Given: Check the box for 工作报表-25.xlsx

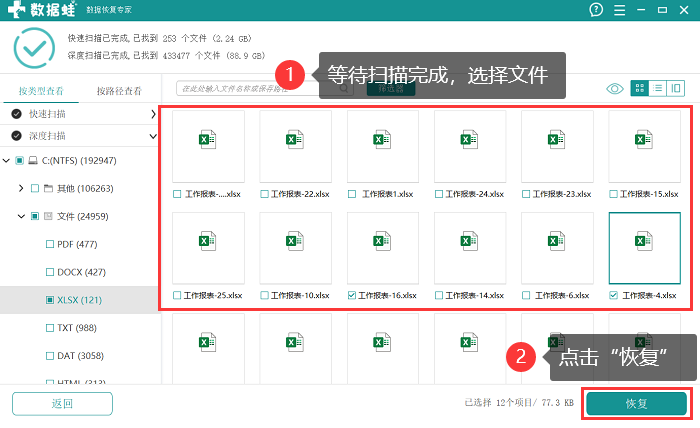Looking at the screenshot, I should (x=177, y=295).
